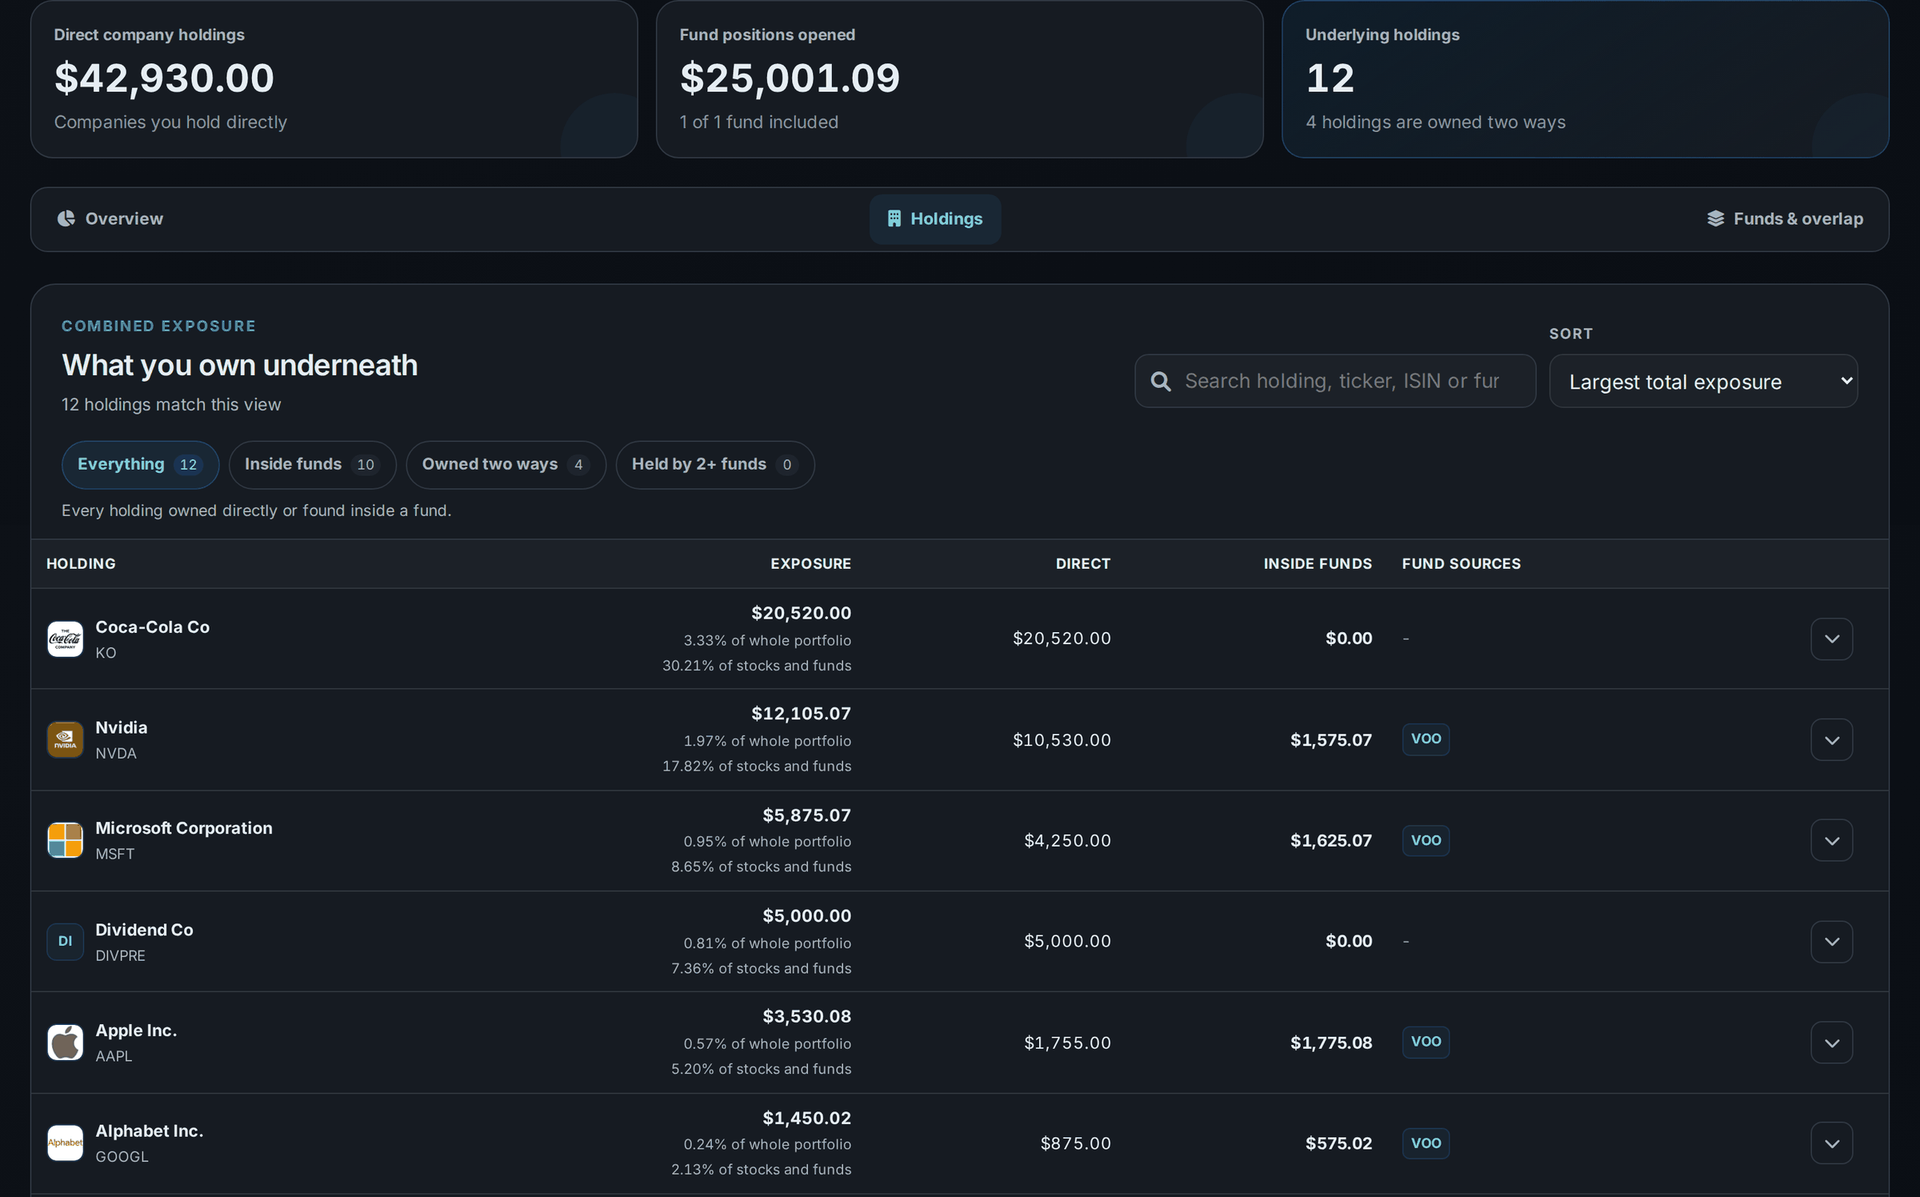Filter by Inside funds chip
The width and height of the screenshot is (1920, 1197).
[312, 465]
